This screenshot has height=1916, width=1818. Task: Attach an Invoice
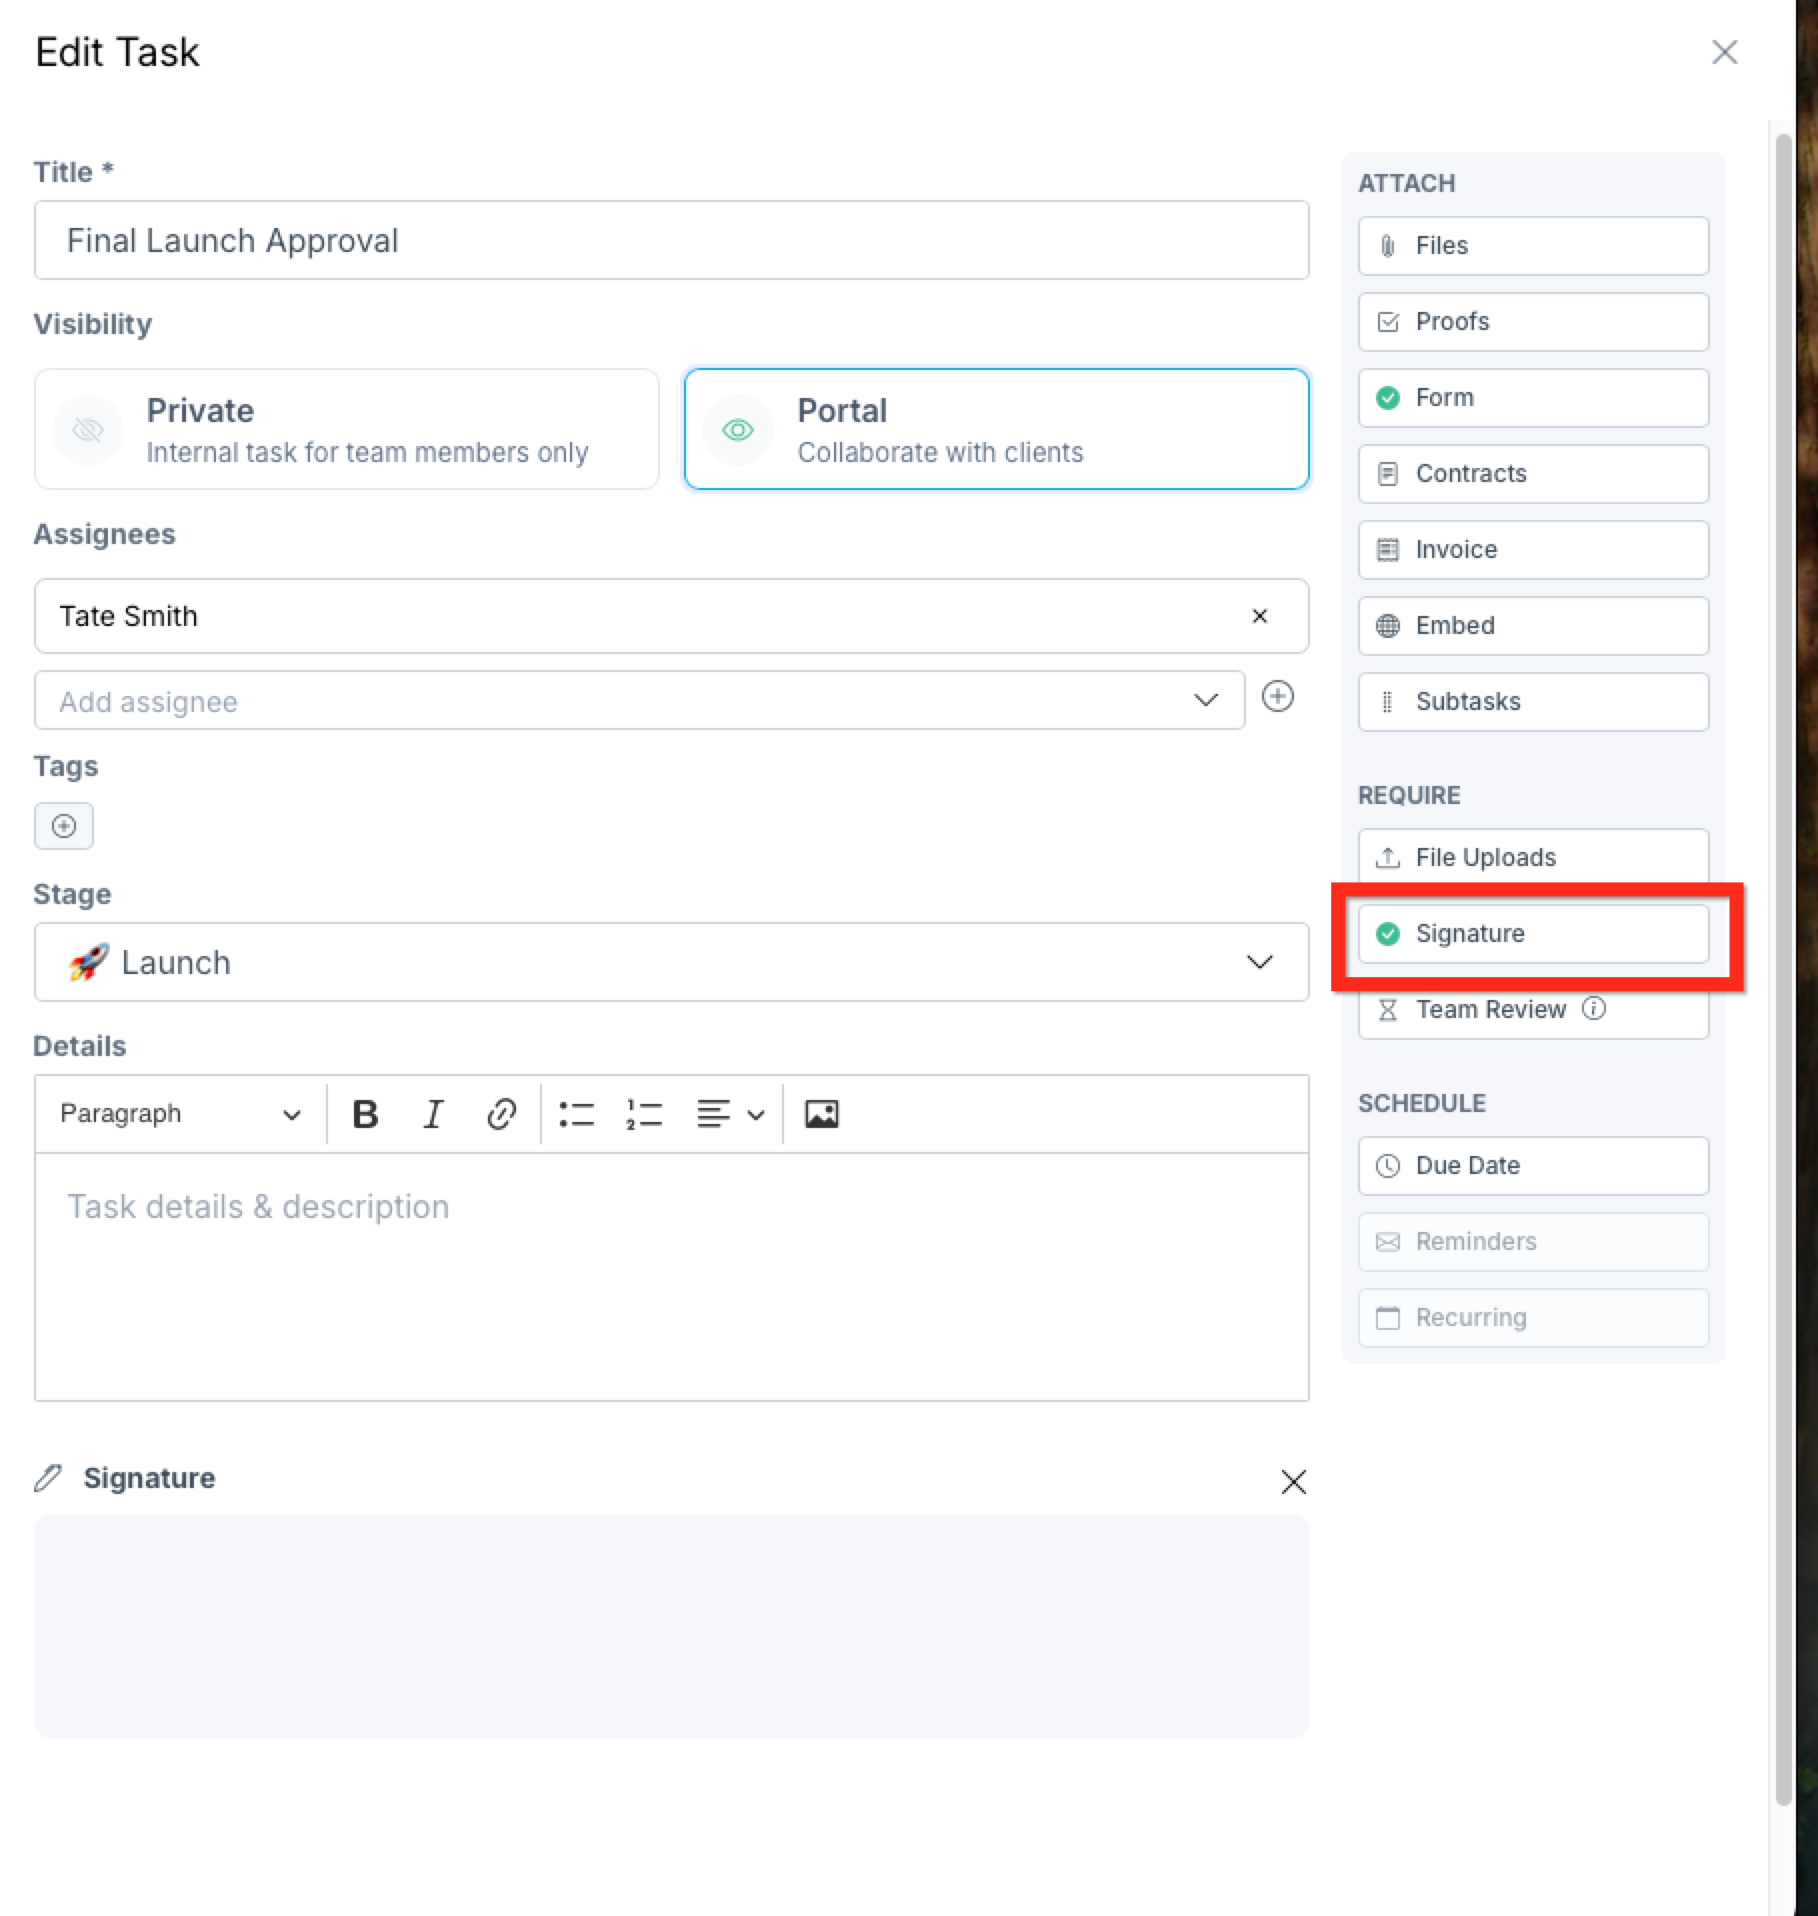(x=1533, y=550)
